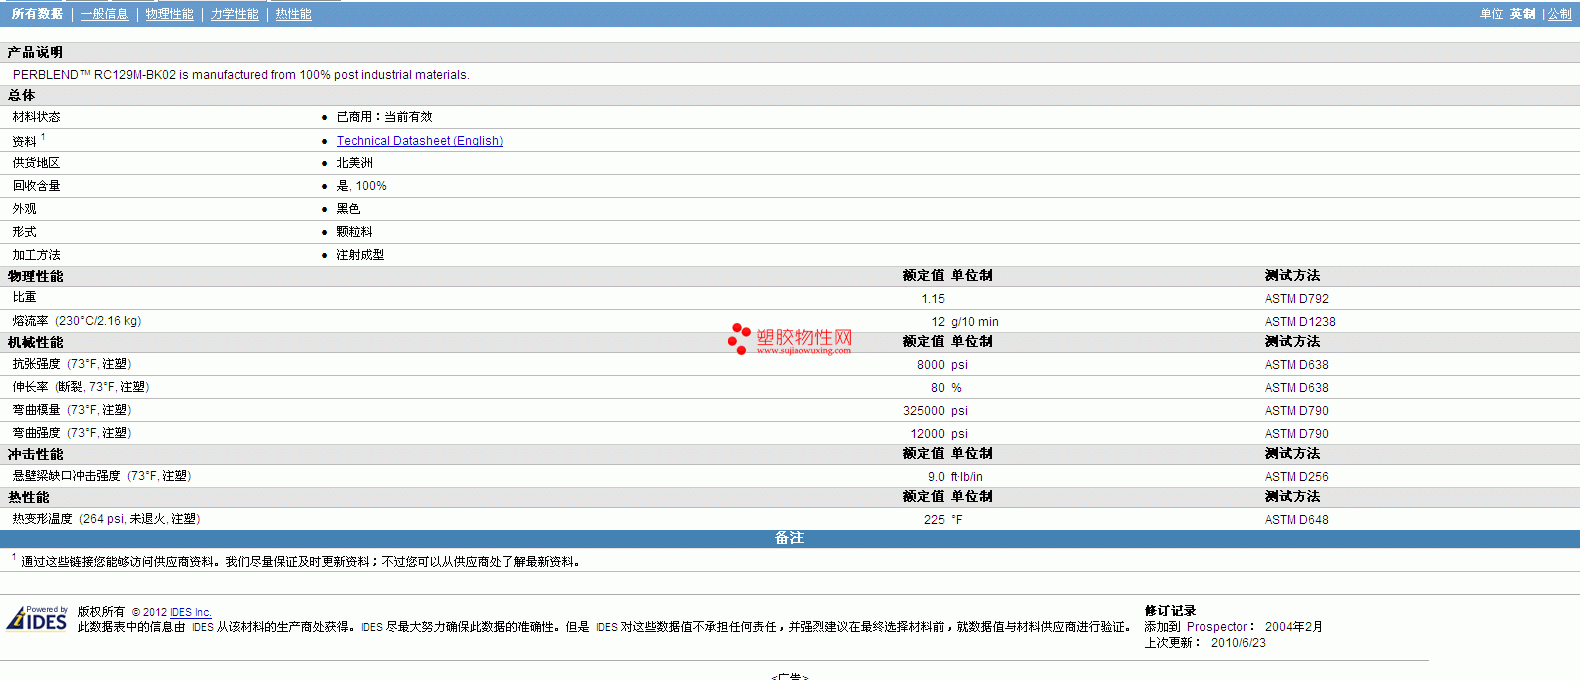1580x680 pixels.
Task: Click the ASTM D256 test method
Action: (1297, 477)
